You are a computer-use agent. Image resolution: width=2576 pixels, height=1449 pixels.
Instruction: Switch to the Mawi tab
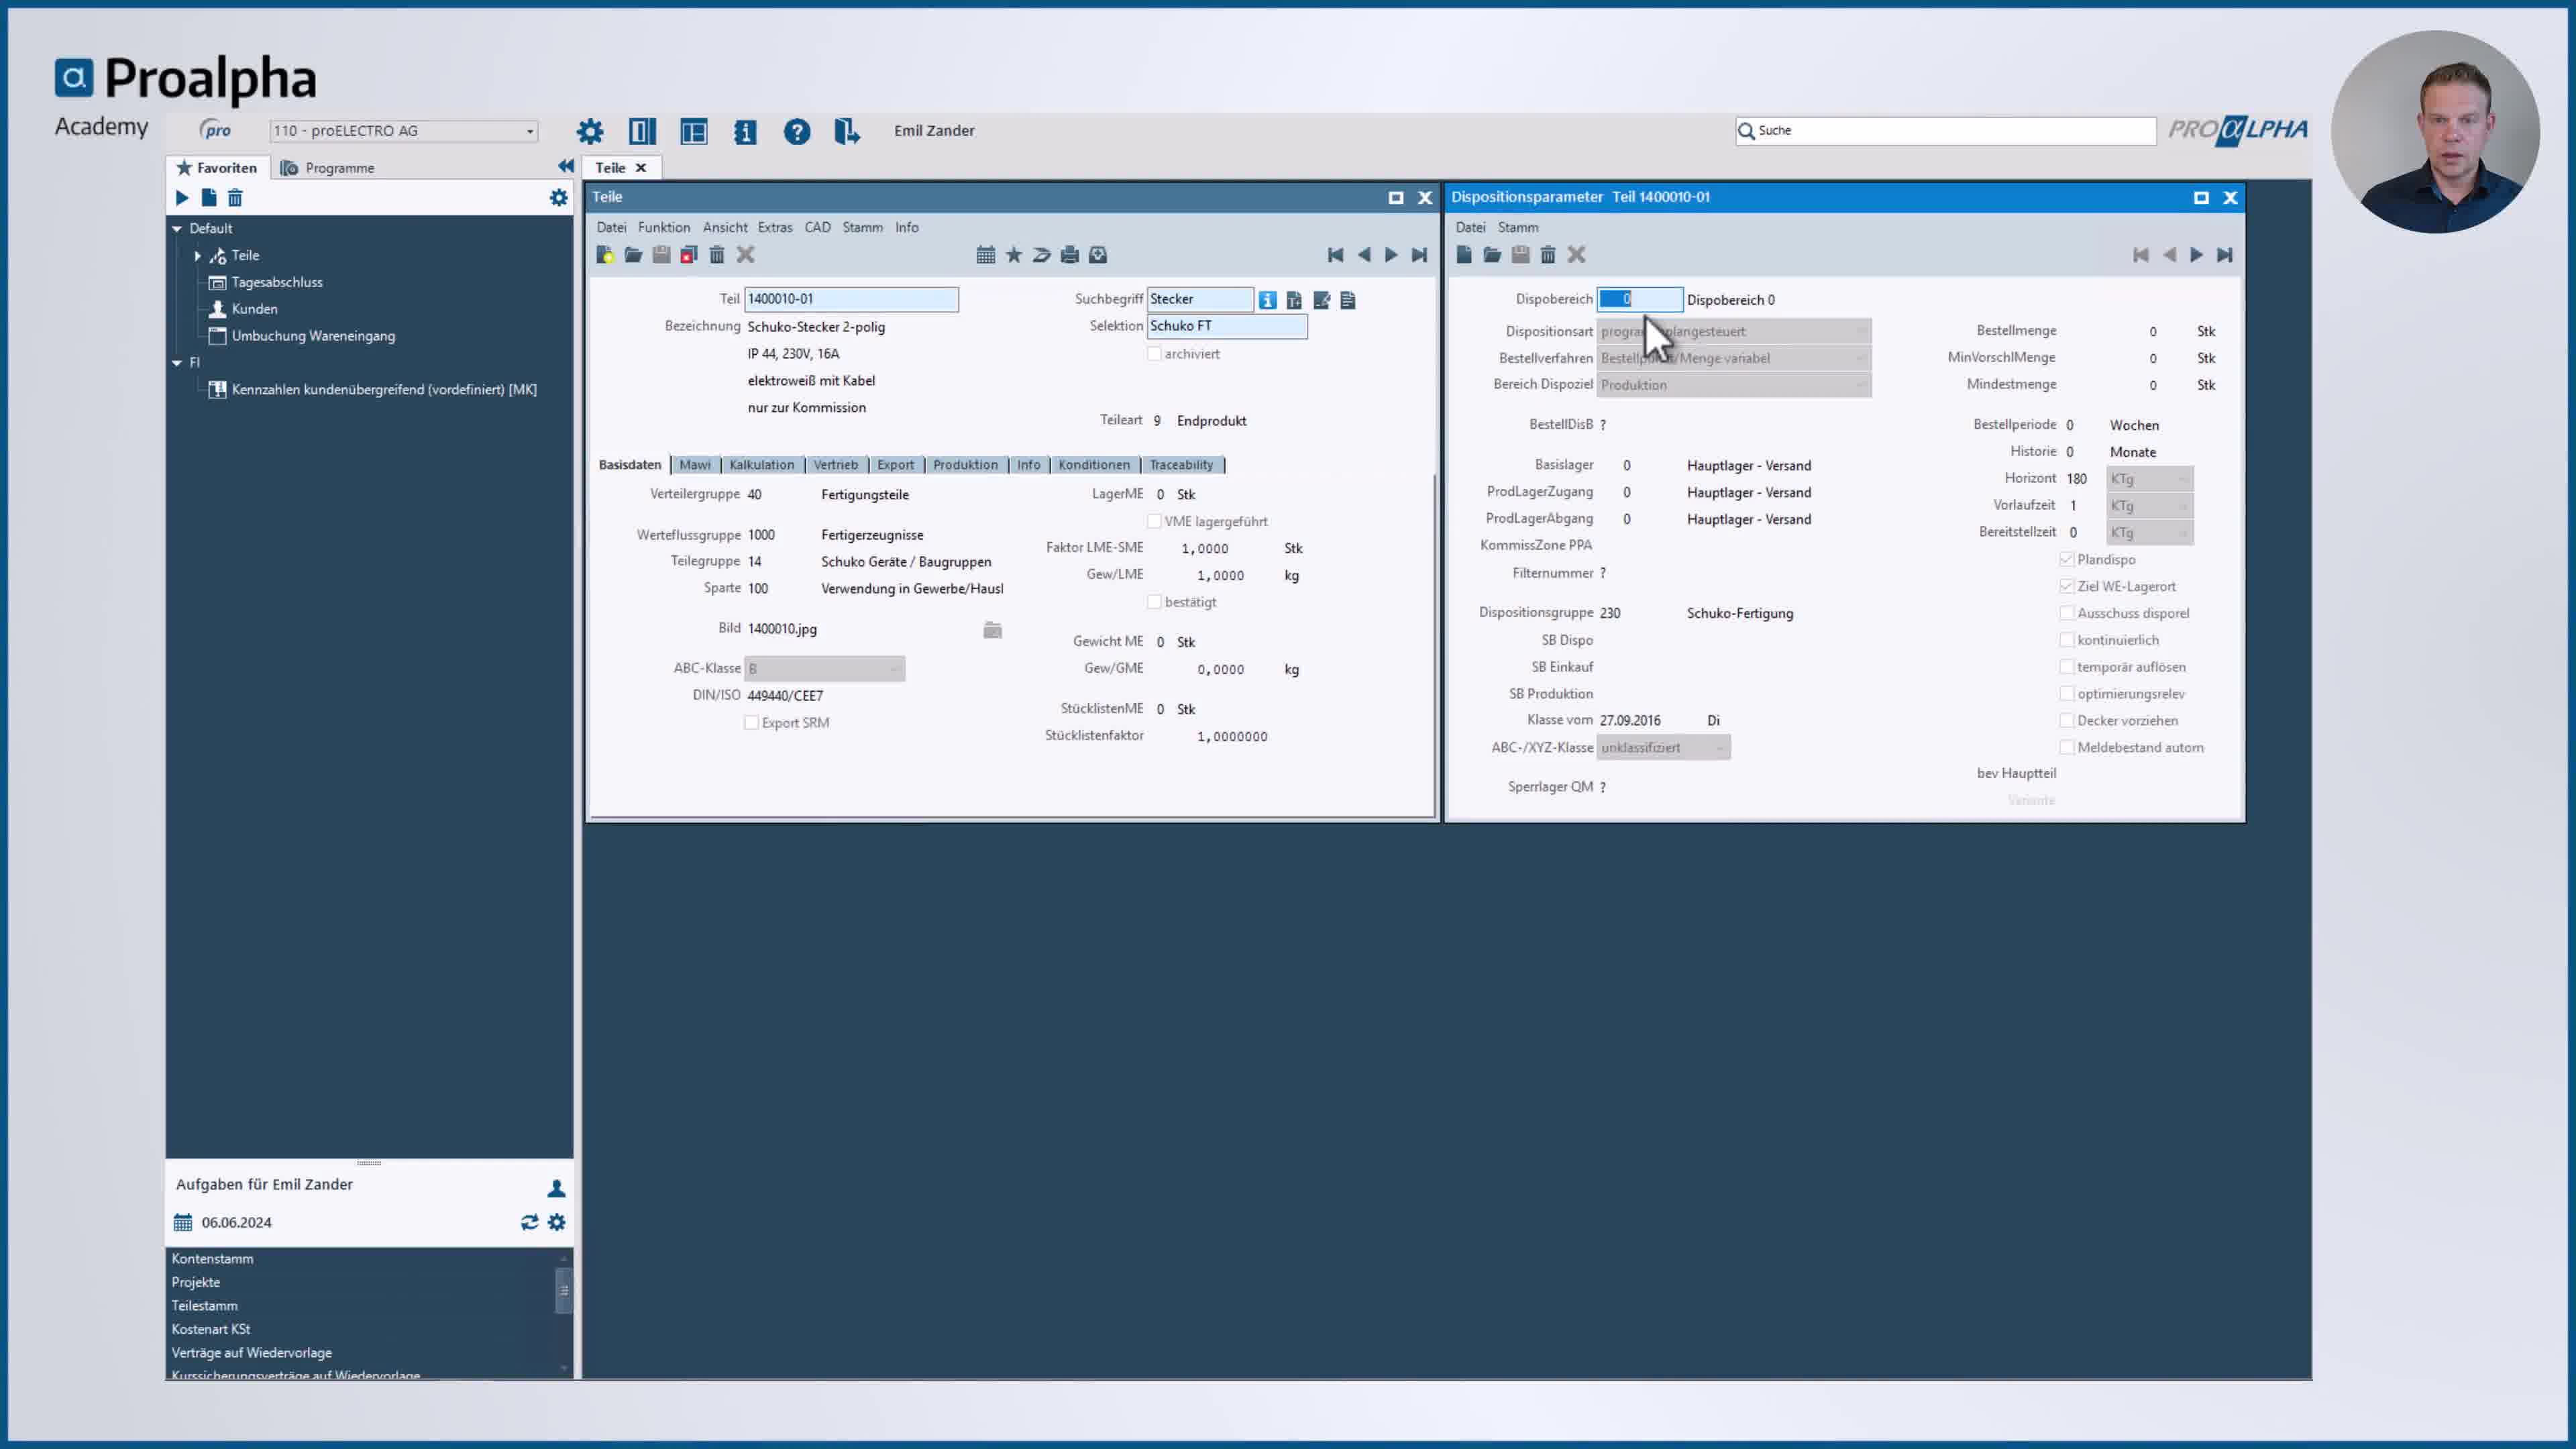(695, 465)
